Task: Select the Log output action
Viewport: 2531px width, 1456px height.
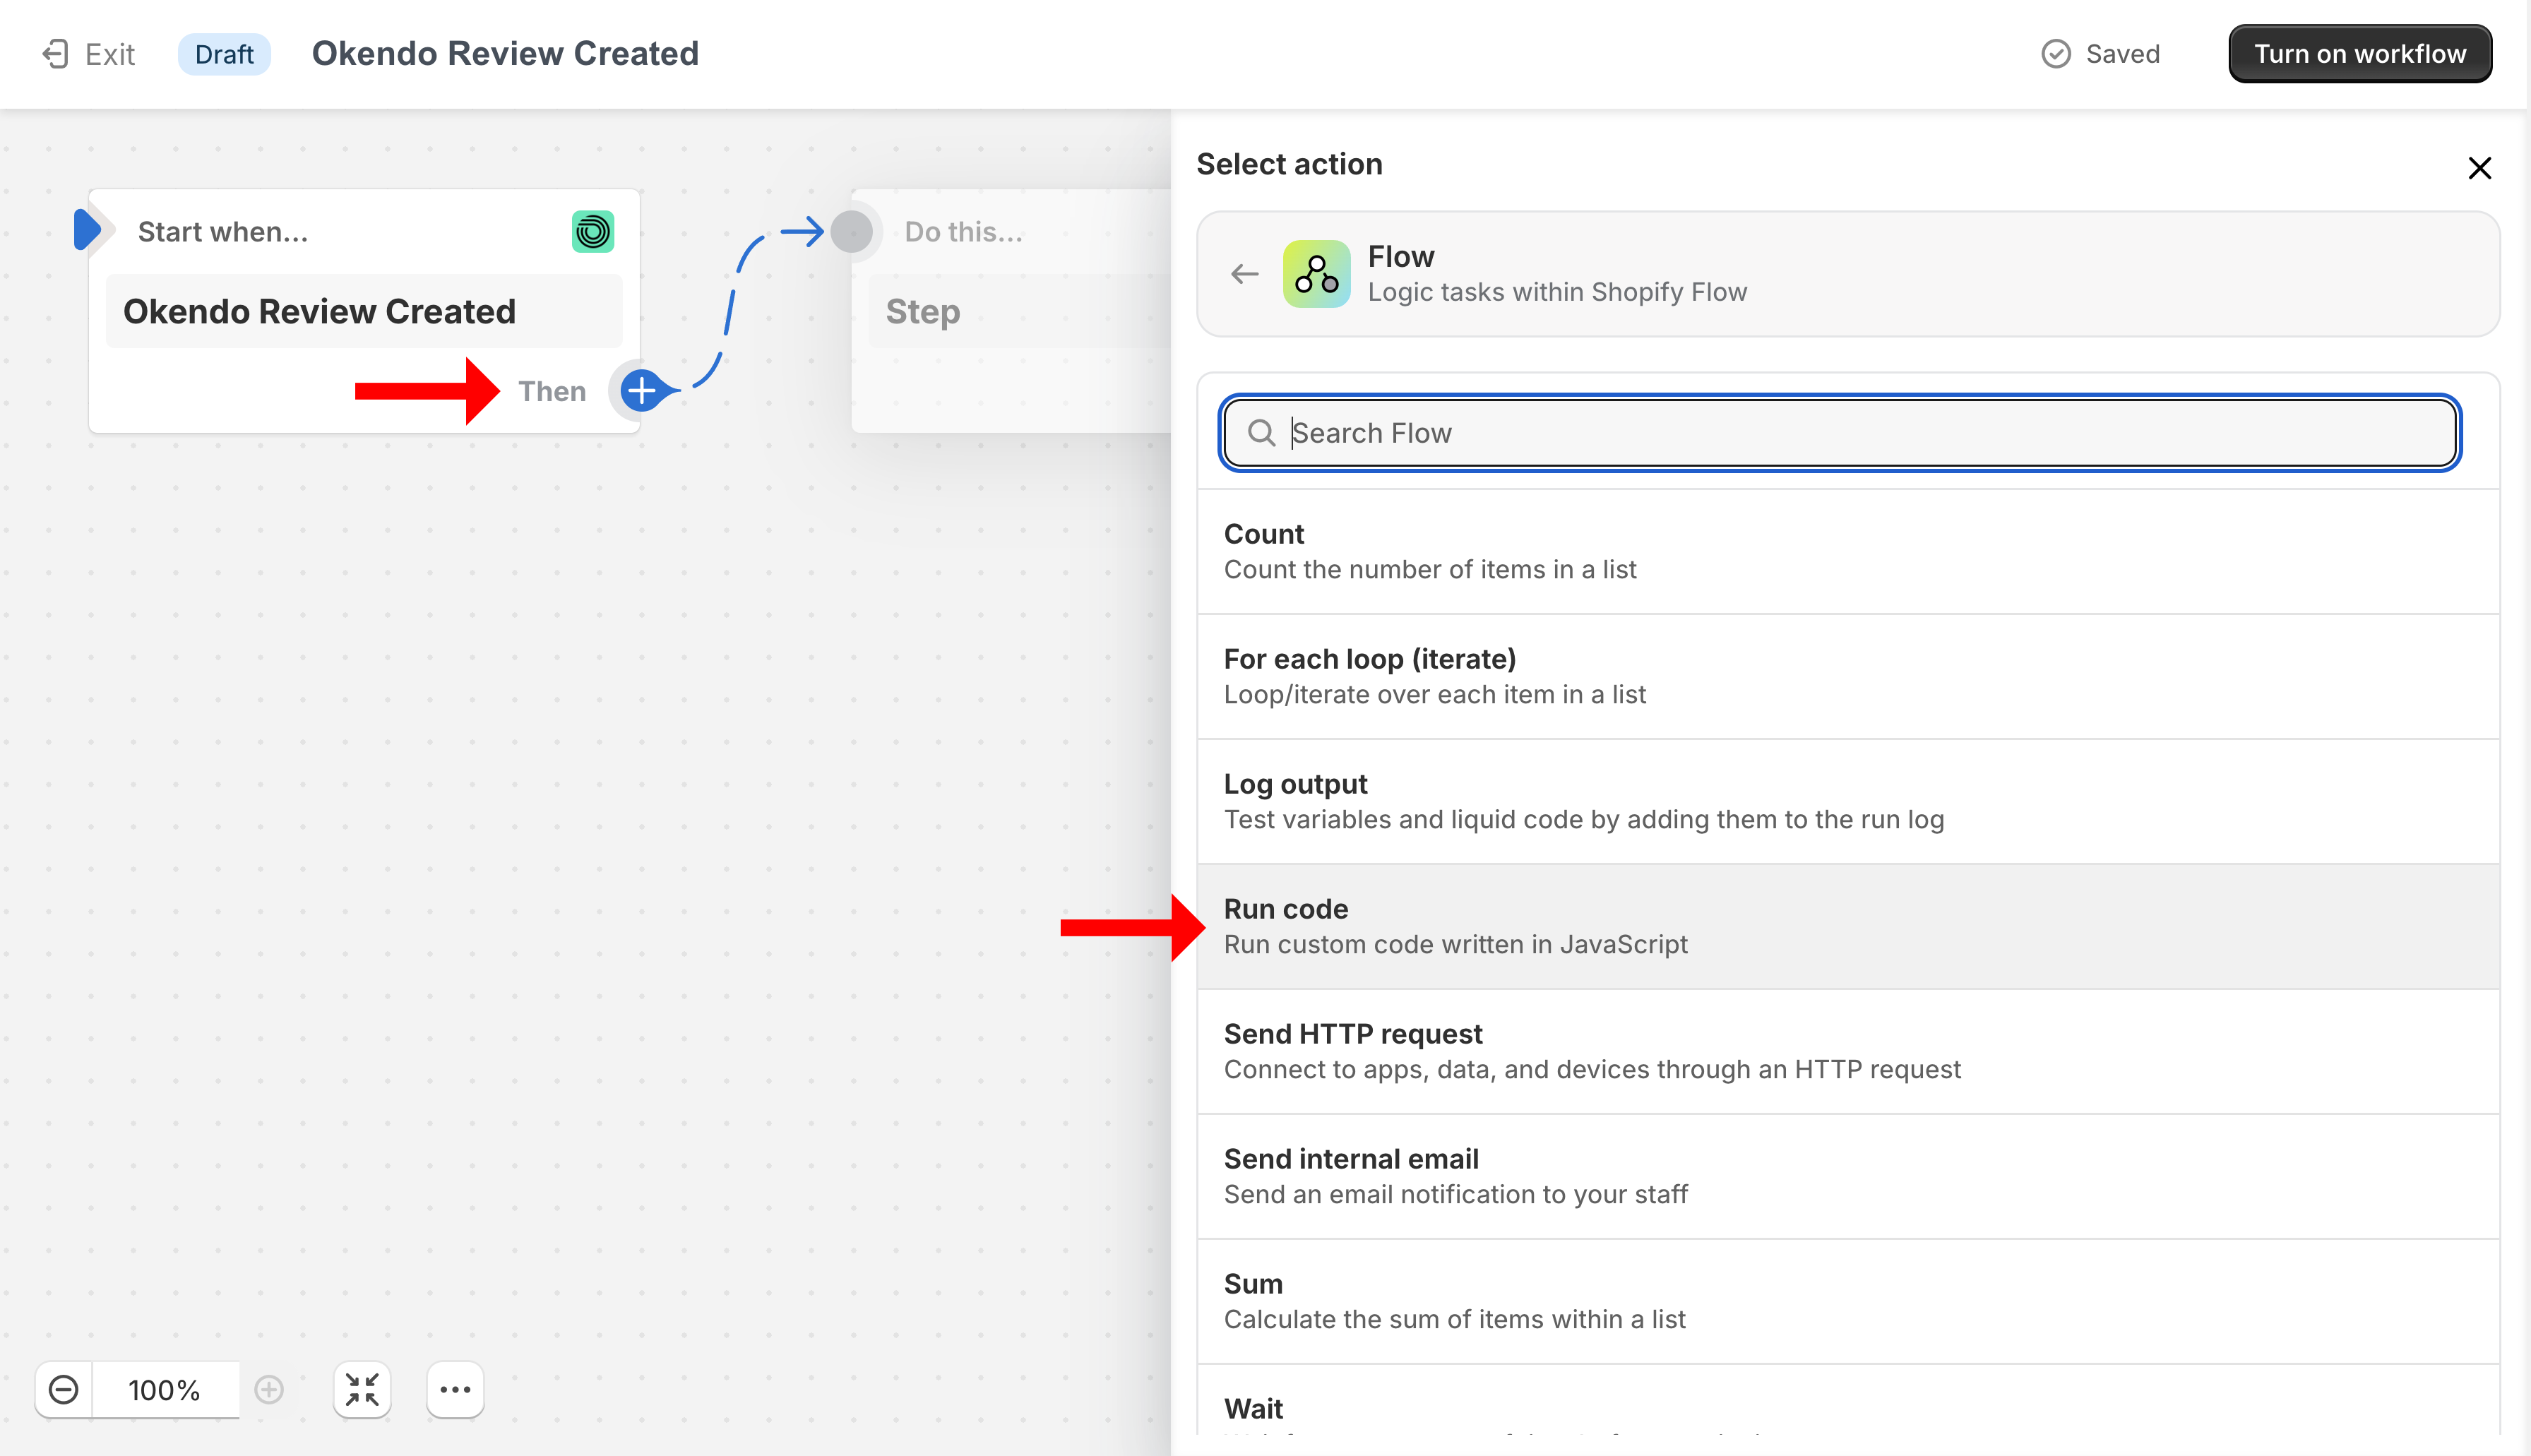Action: click(x=1848, y=801)
